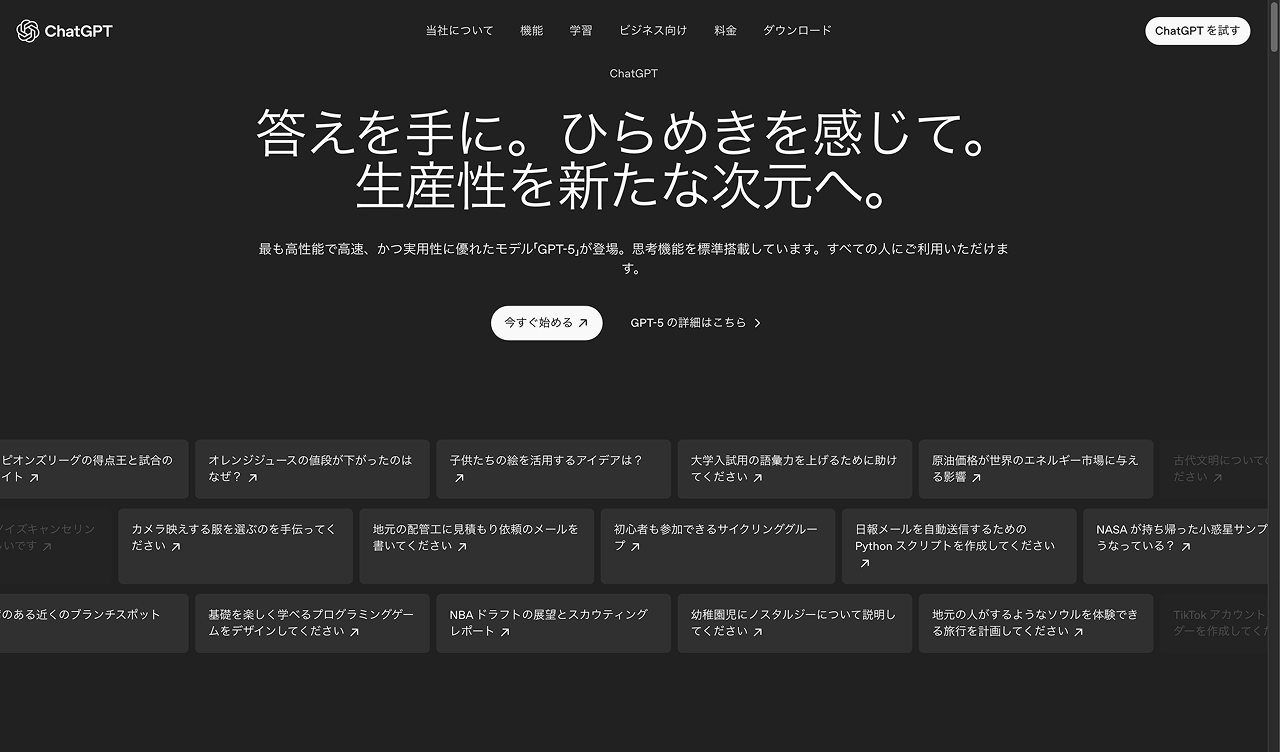The width and height of the screenshot is (1280, 752).
Task: Click arrow icon on NBA ドラフト card
Action: 505,632
